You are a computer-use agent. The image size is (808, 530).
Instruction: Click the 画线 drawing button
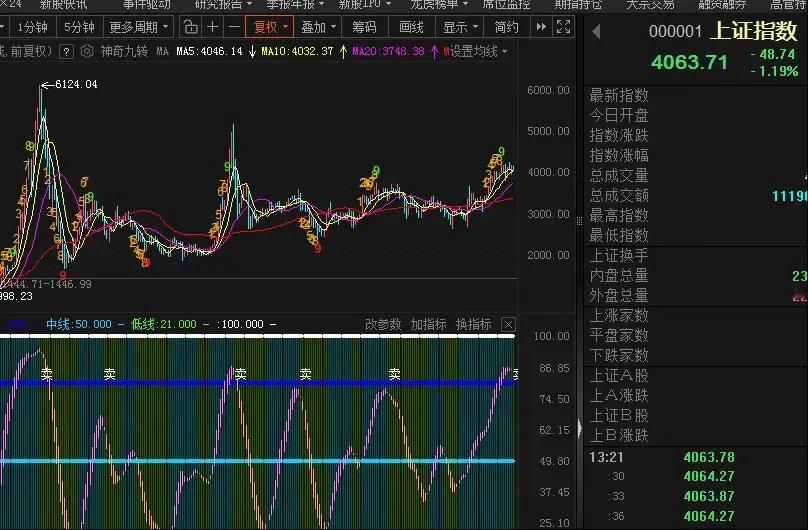pos(411,27)
